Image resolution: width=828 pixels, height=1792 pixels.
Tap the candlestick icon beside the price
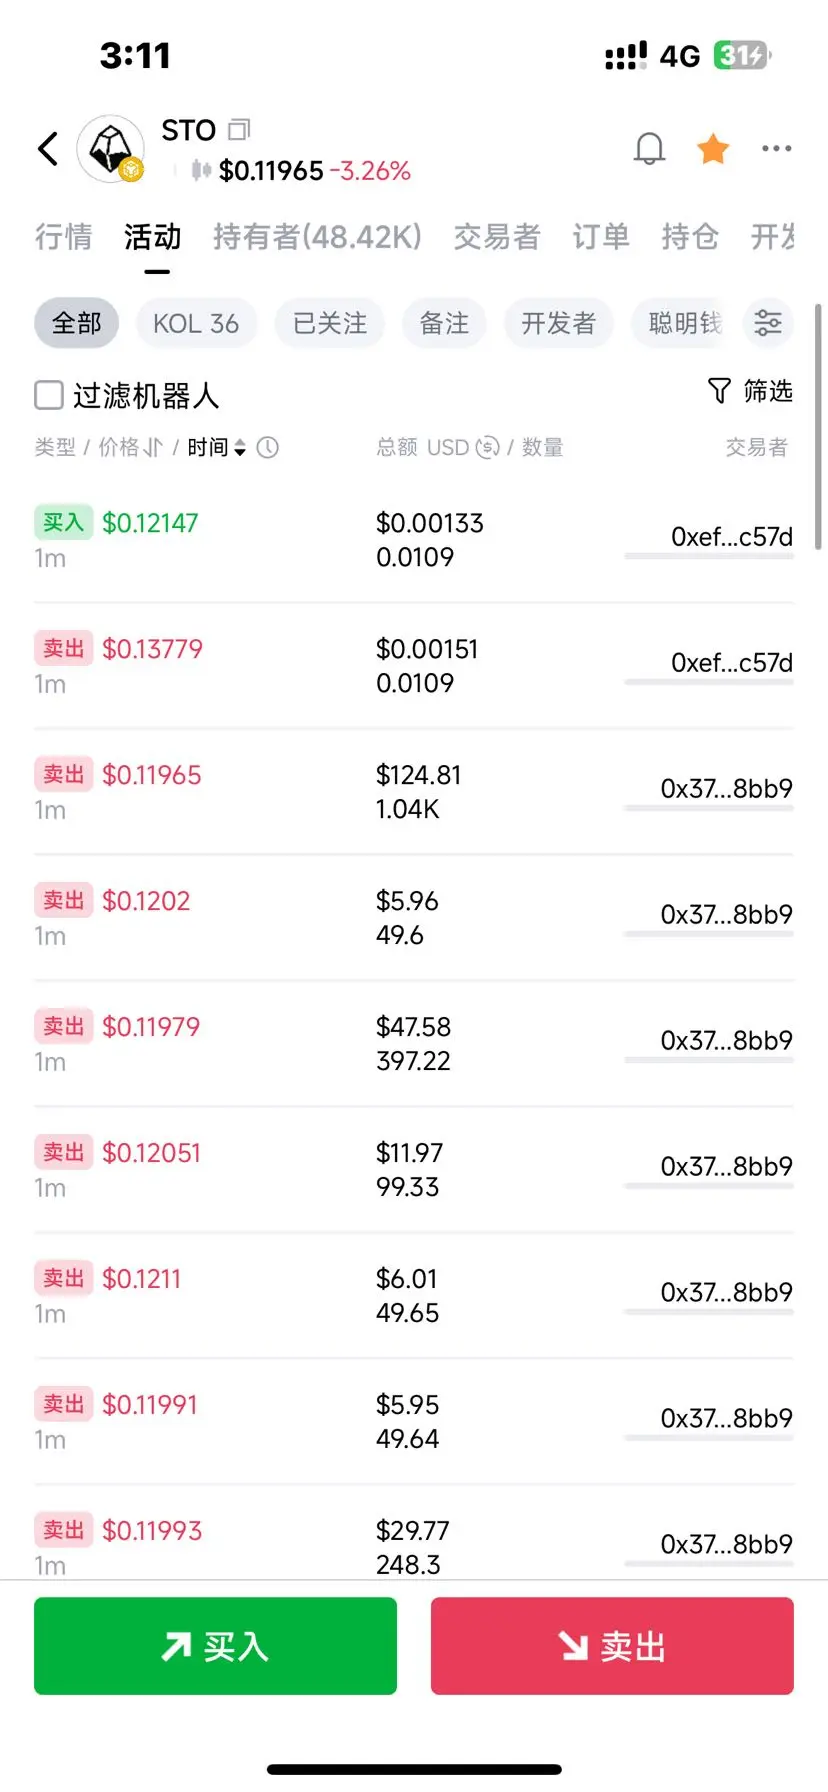coord(201,171)
